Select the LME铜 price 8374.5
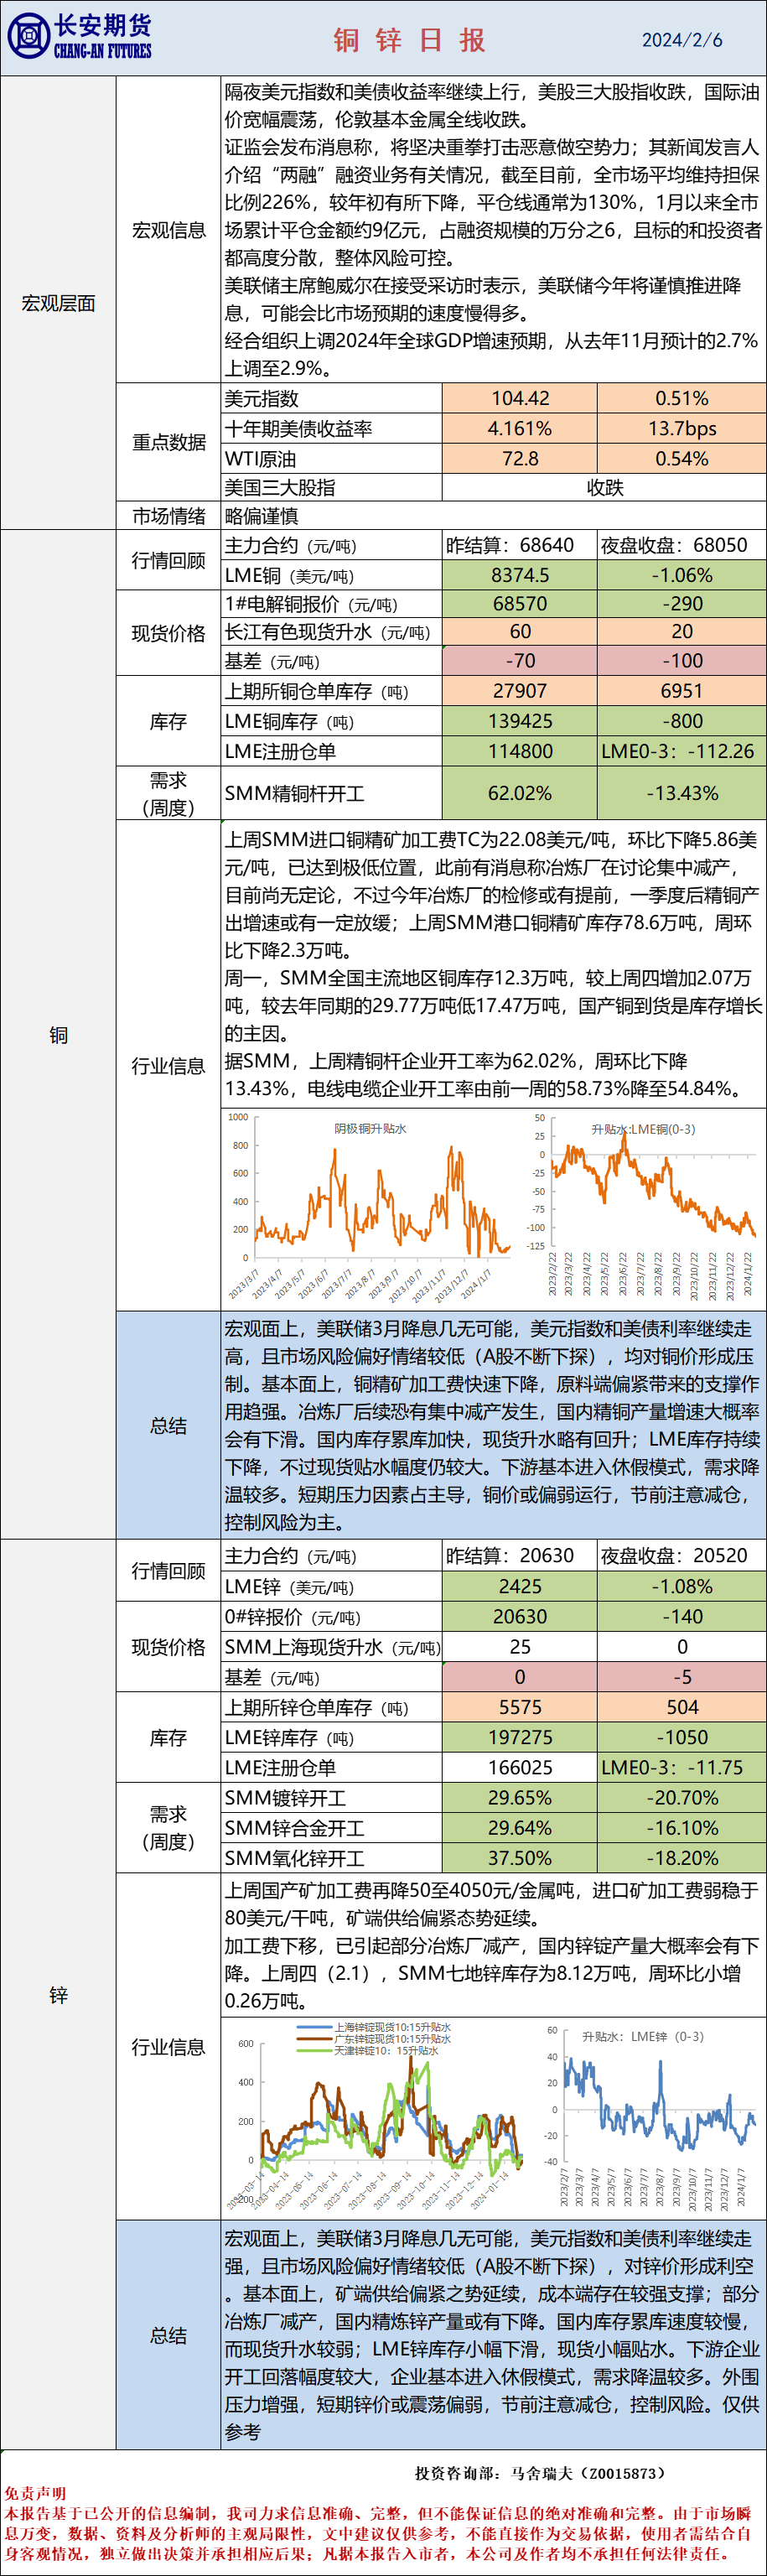 click(x=520, y=575)
